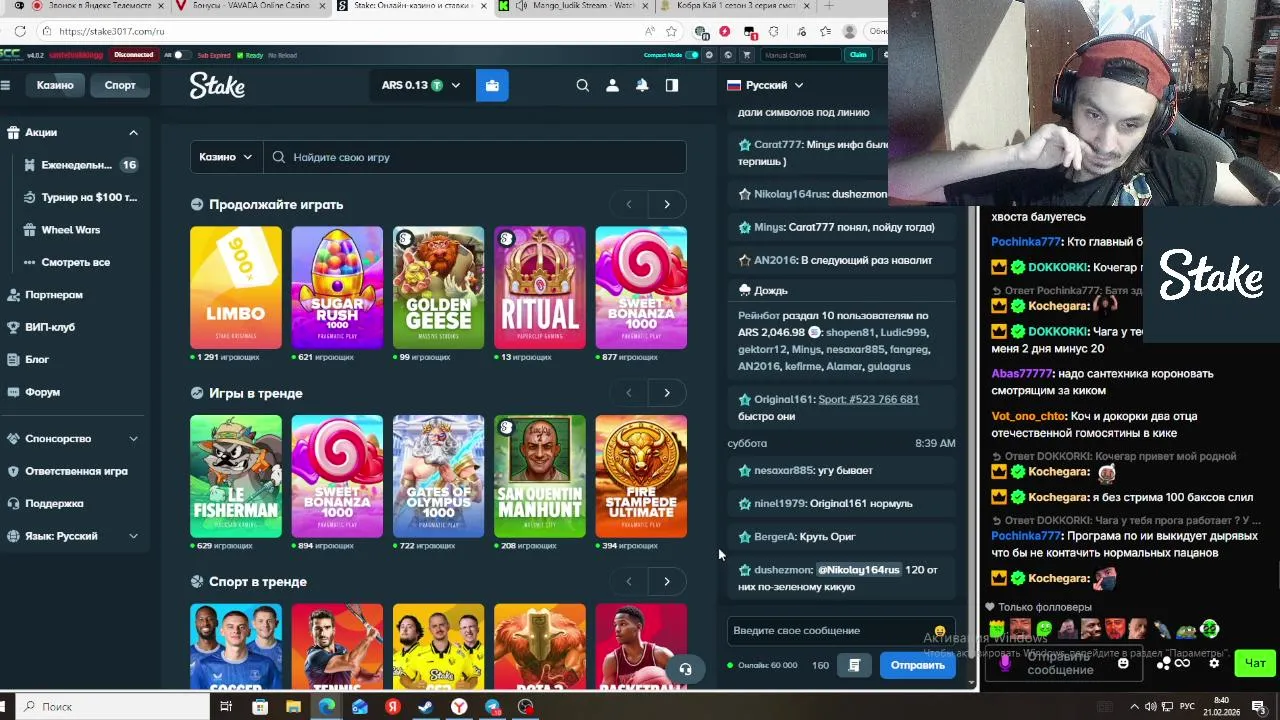The height and width of the screenshot is (720, 1280).
Task: Open the Stake search magnifier icon
Action: tap(582, 86)
